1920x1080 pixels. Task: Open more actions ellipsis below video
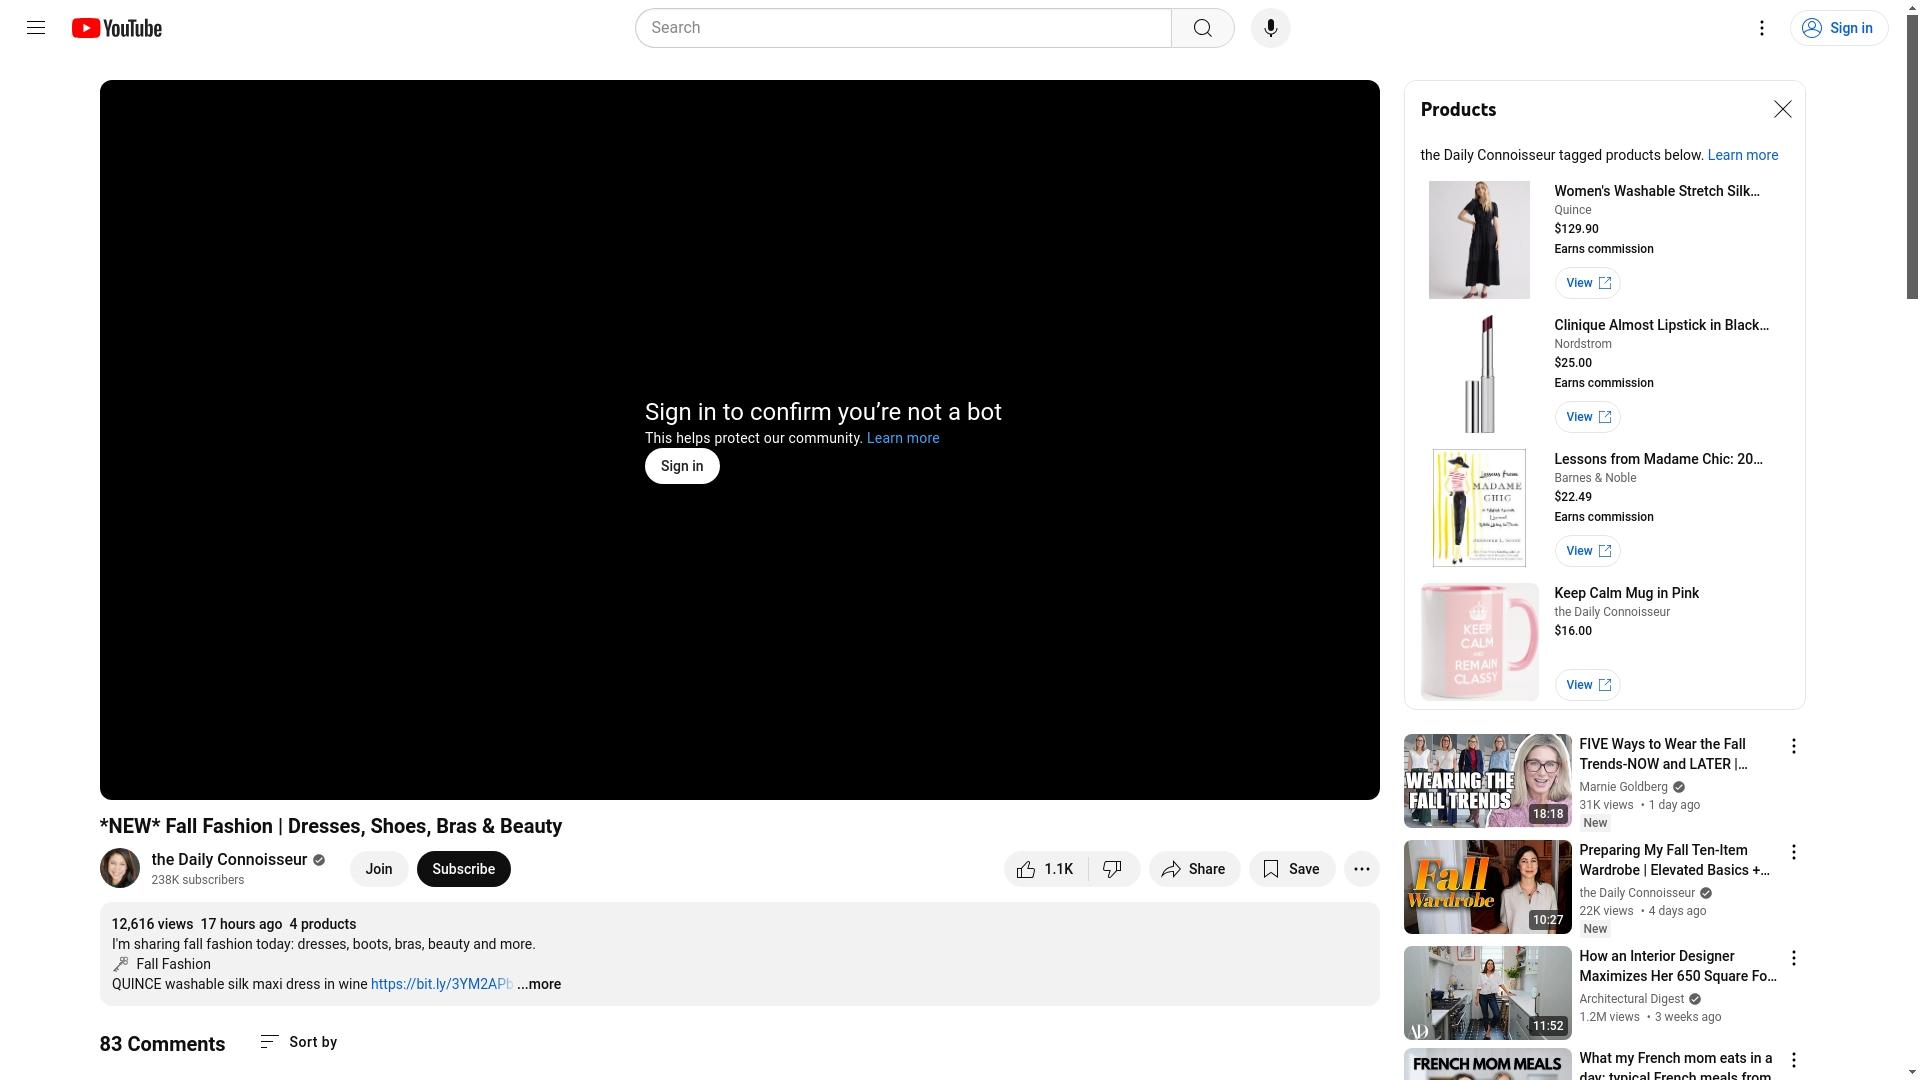(x=1362, y=869)
